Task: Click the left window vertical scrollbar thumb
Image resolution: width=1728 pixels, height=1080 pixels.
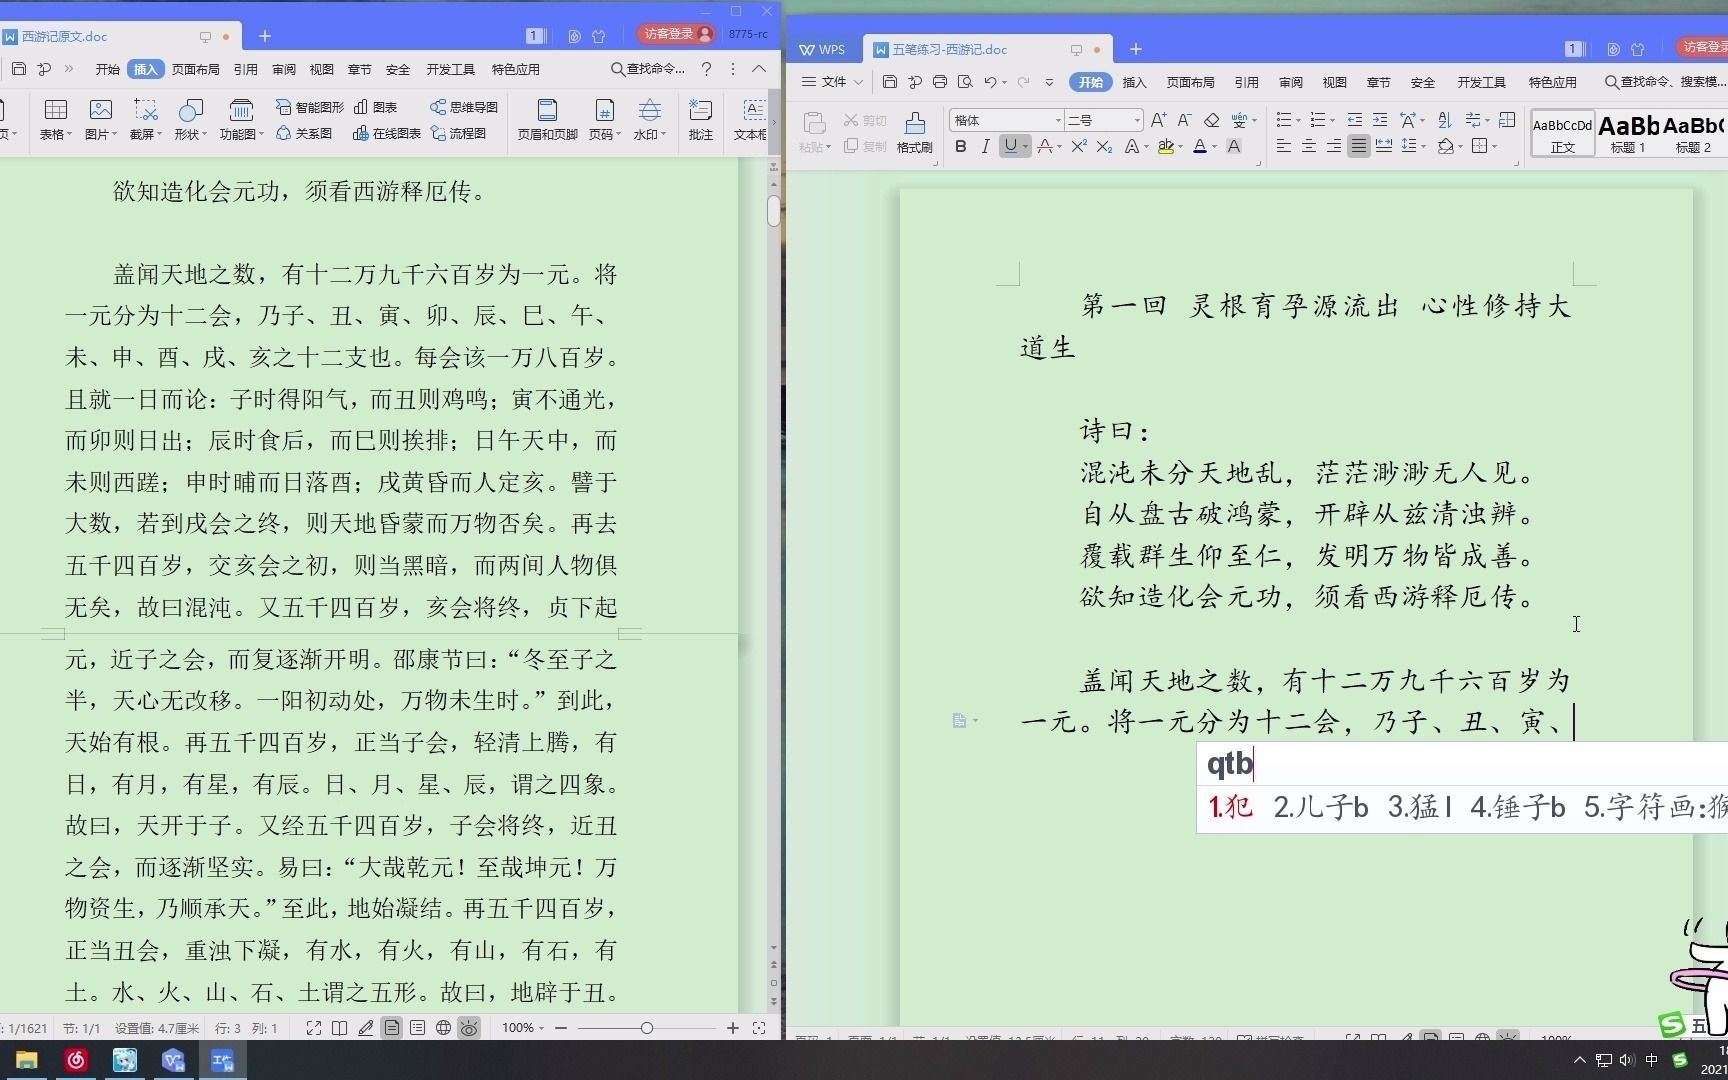Action: tap(774, 211)
